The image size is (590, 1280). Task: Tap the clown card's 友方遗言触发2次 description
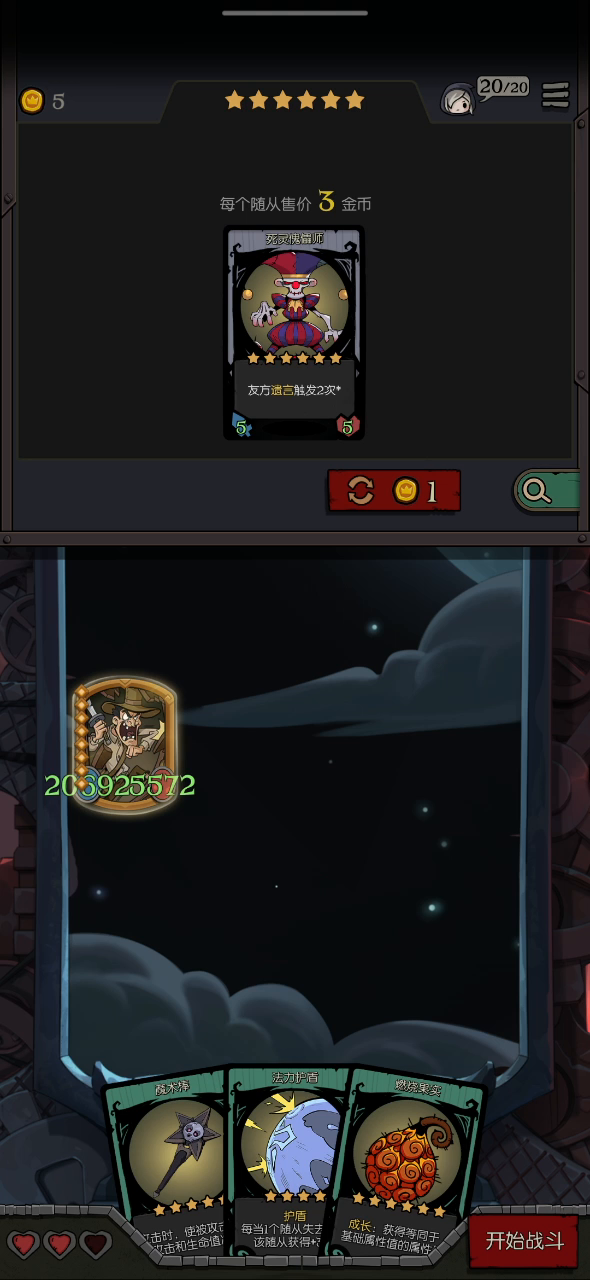(x=294, y=389)
